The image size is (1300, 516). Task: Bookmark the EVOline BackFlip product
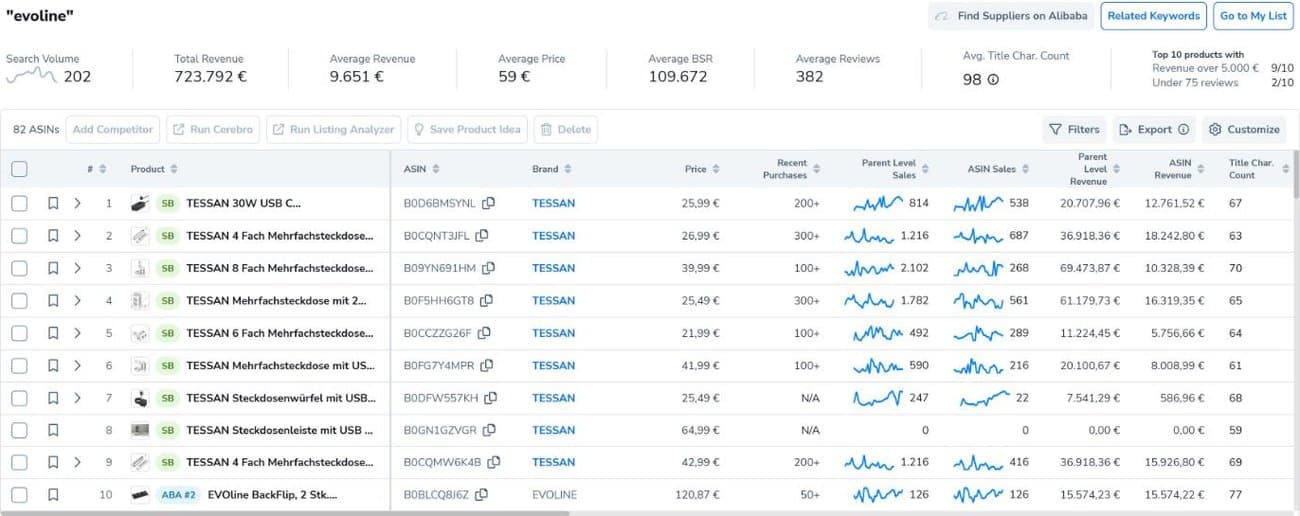[53, 495]
